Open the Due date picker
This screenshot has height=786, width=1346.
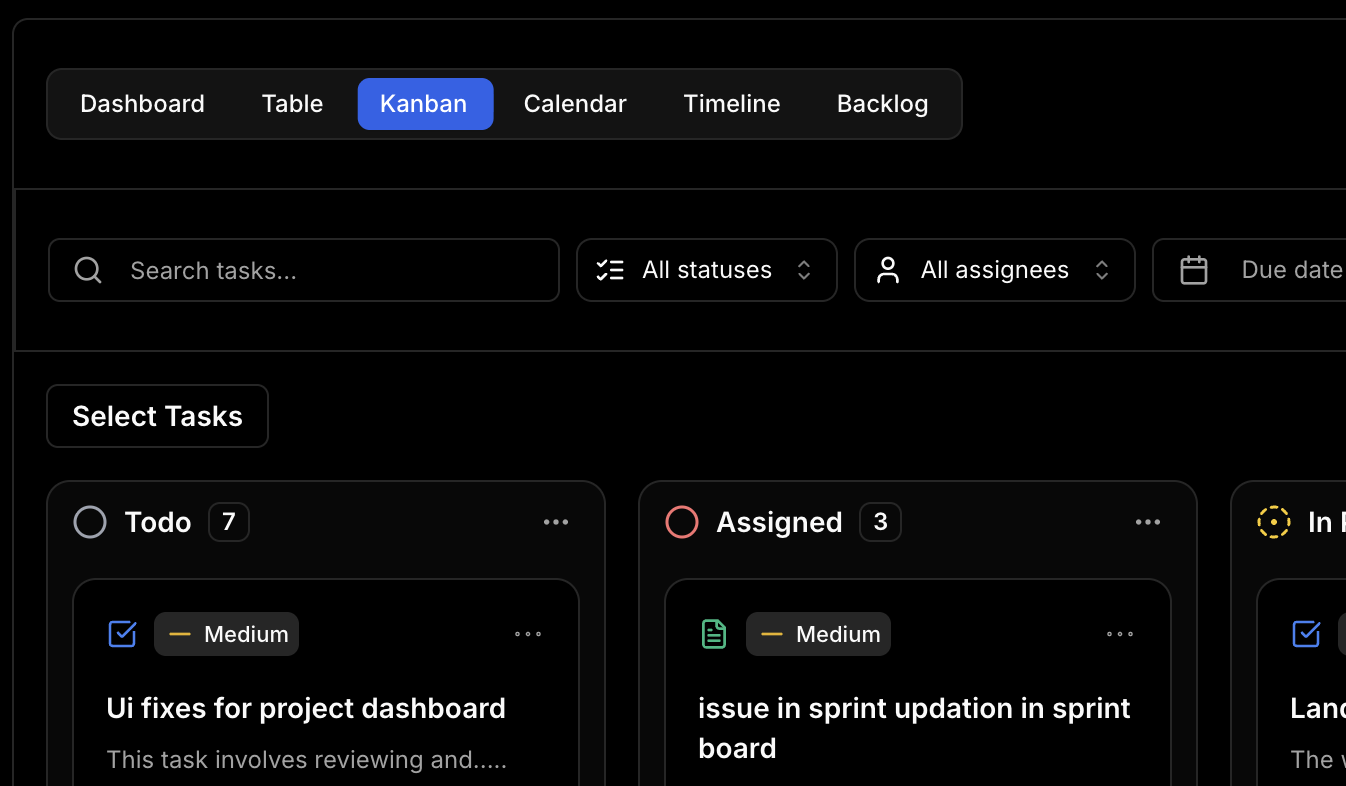coord(1250,270)
